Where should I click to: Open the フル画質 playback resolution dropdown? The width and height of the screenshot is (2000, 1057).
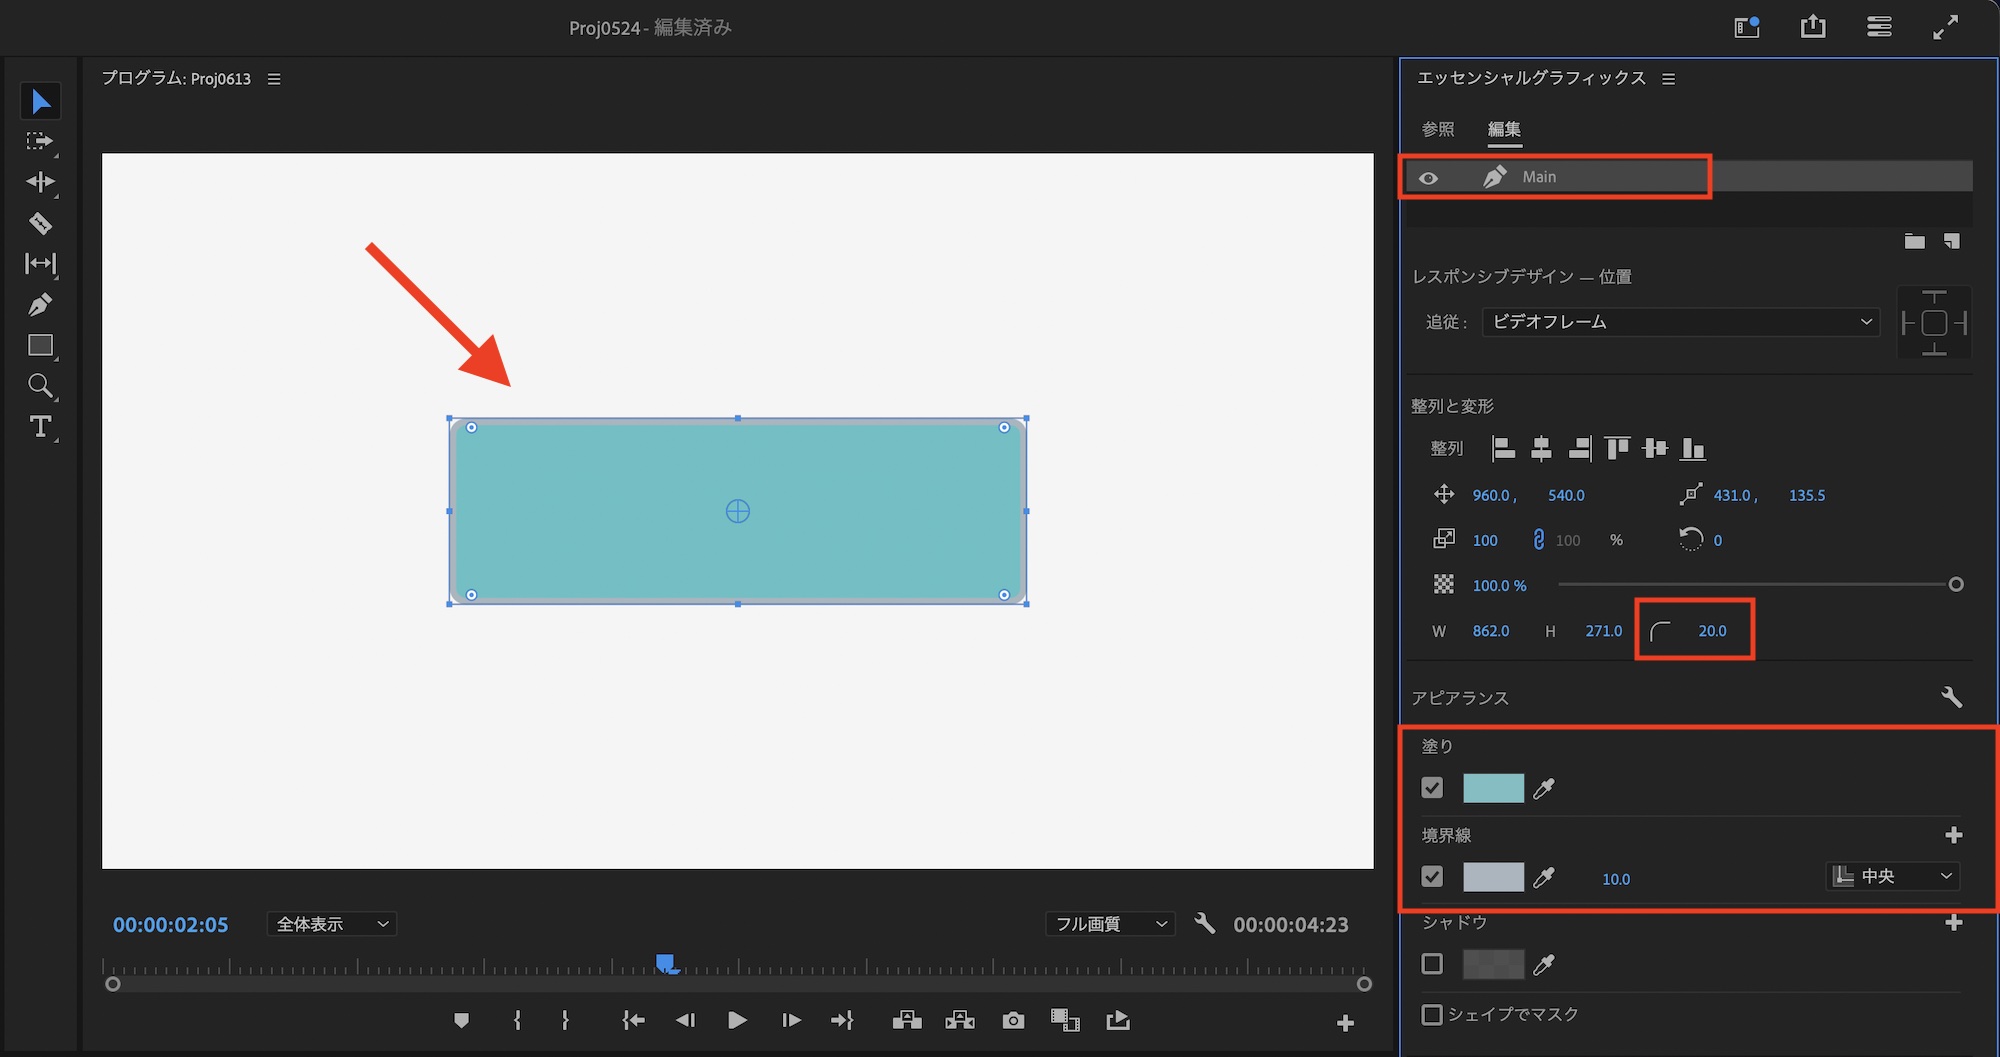[x=1109, y=924]
